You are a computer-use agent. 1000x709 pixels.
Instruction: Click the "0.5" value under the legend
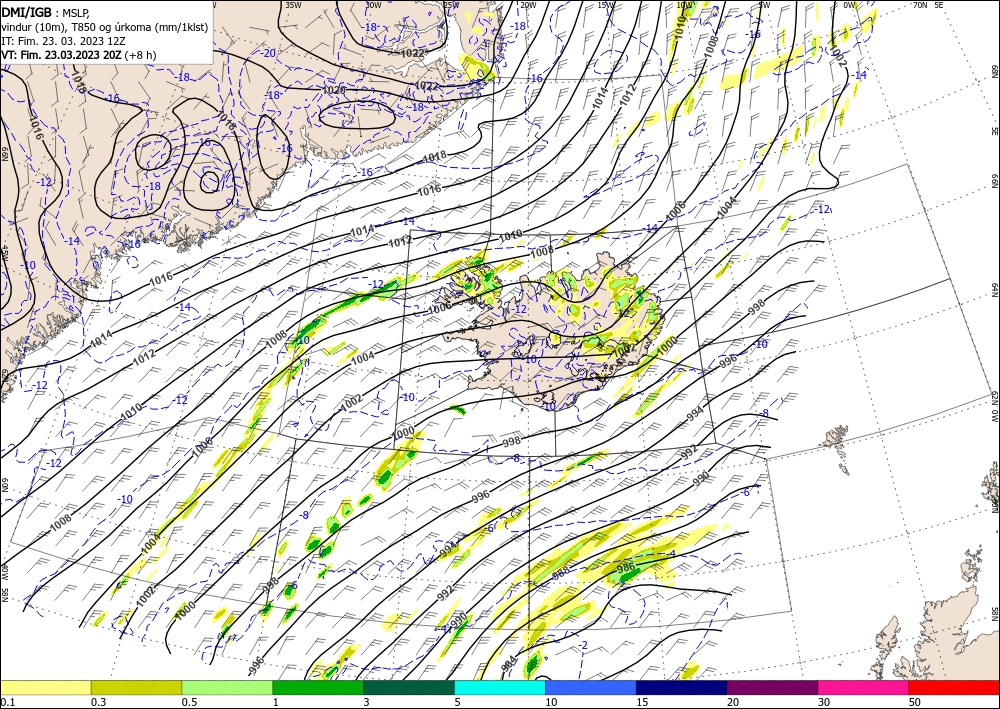[x=189, y=702]
